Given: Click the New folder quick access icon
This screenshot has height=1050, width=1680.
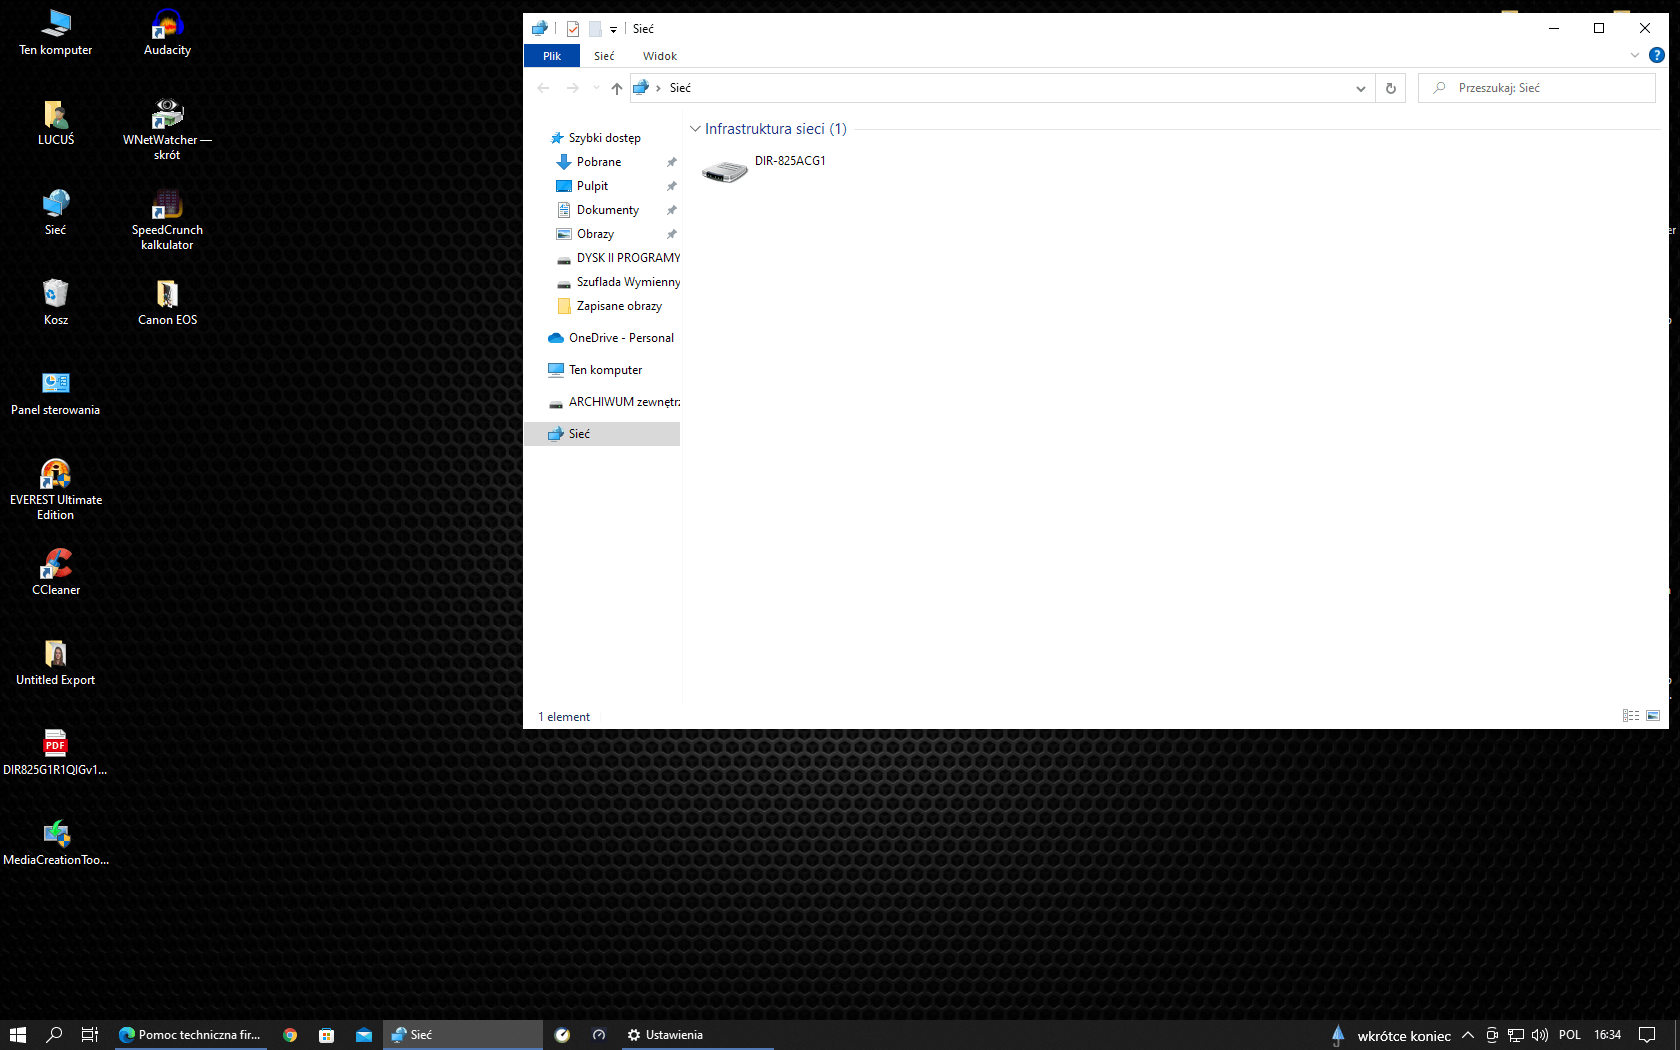Looking at the screenshot, I should [595, 29].
